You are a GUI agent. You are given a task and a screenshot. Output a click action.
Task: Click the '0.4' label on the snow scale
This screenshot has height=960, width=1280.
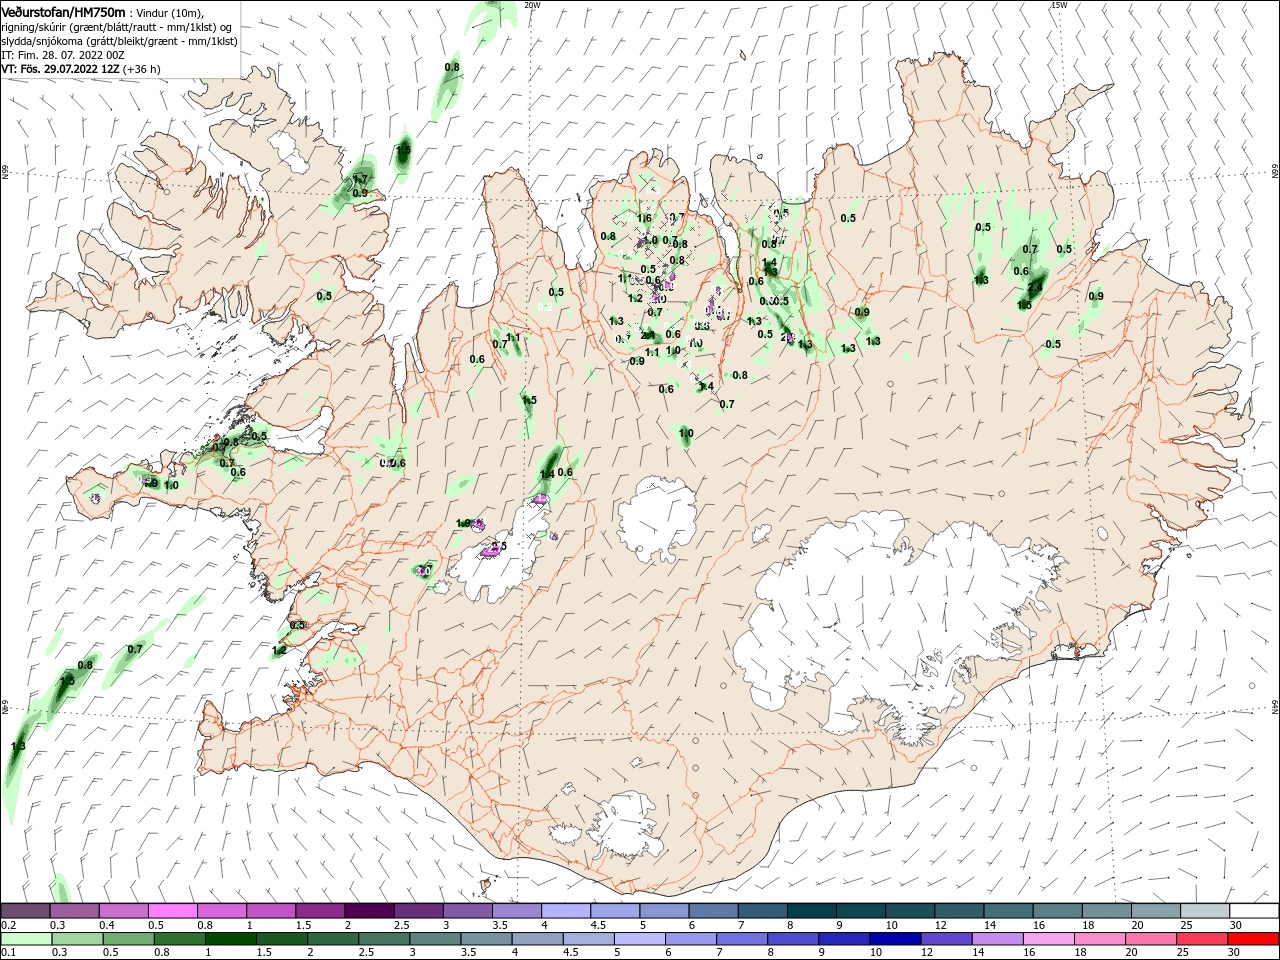107,925
